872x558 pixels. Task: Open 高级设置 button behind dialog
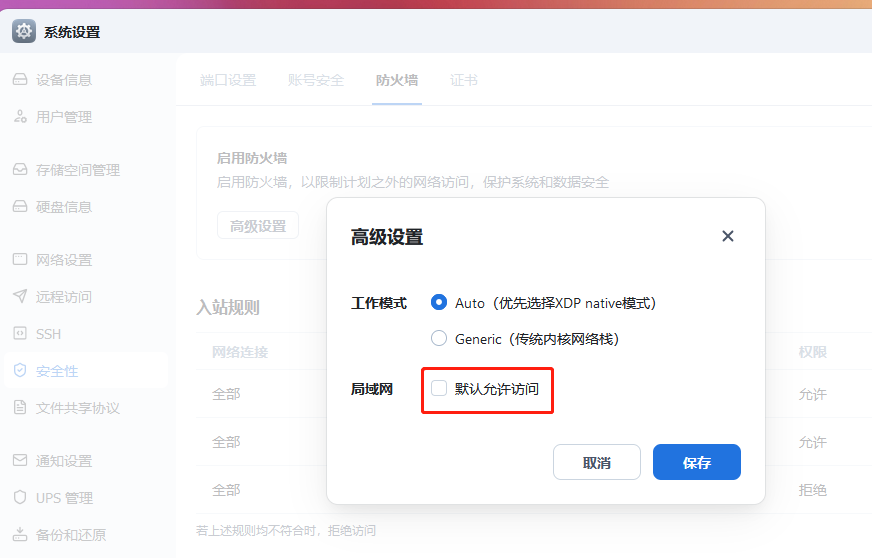click(x=258, y=226)
